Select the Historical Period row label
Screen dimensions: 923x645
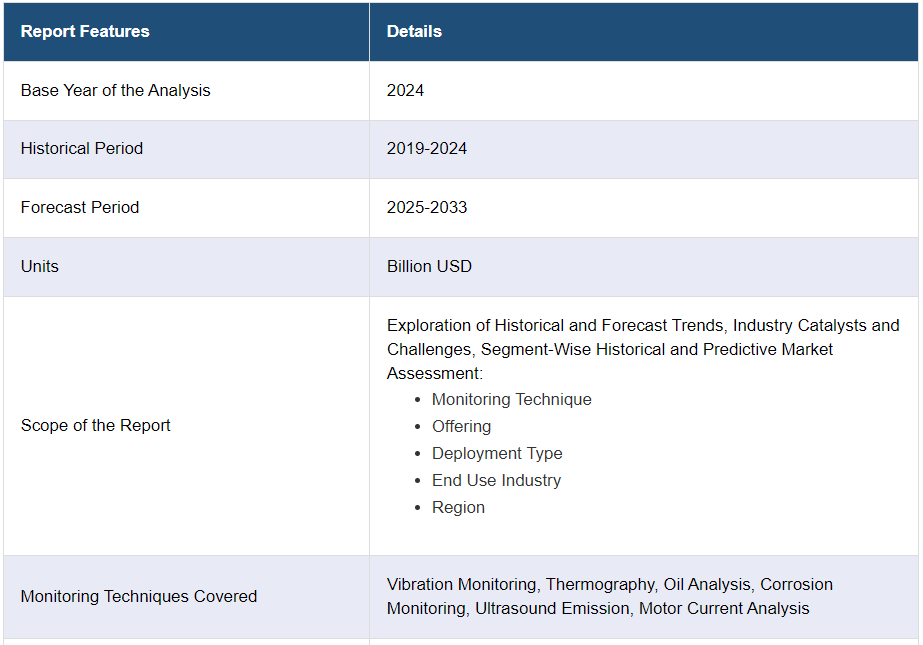tap(82, 148)
